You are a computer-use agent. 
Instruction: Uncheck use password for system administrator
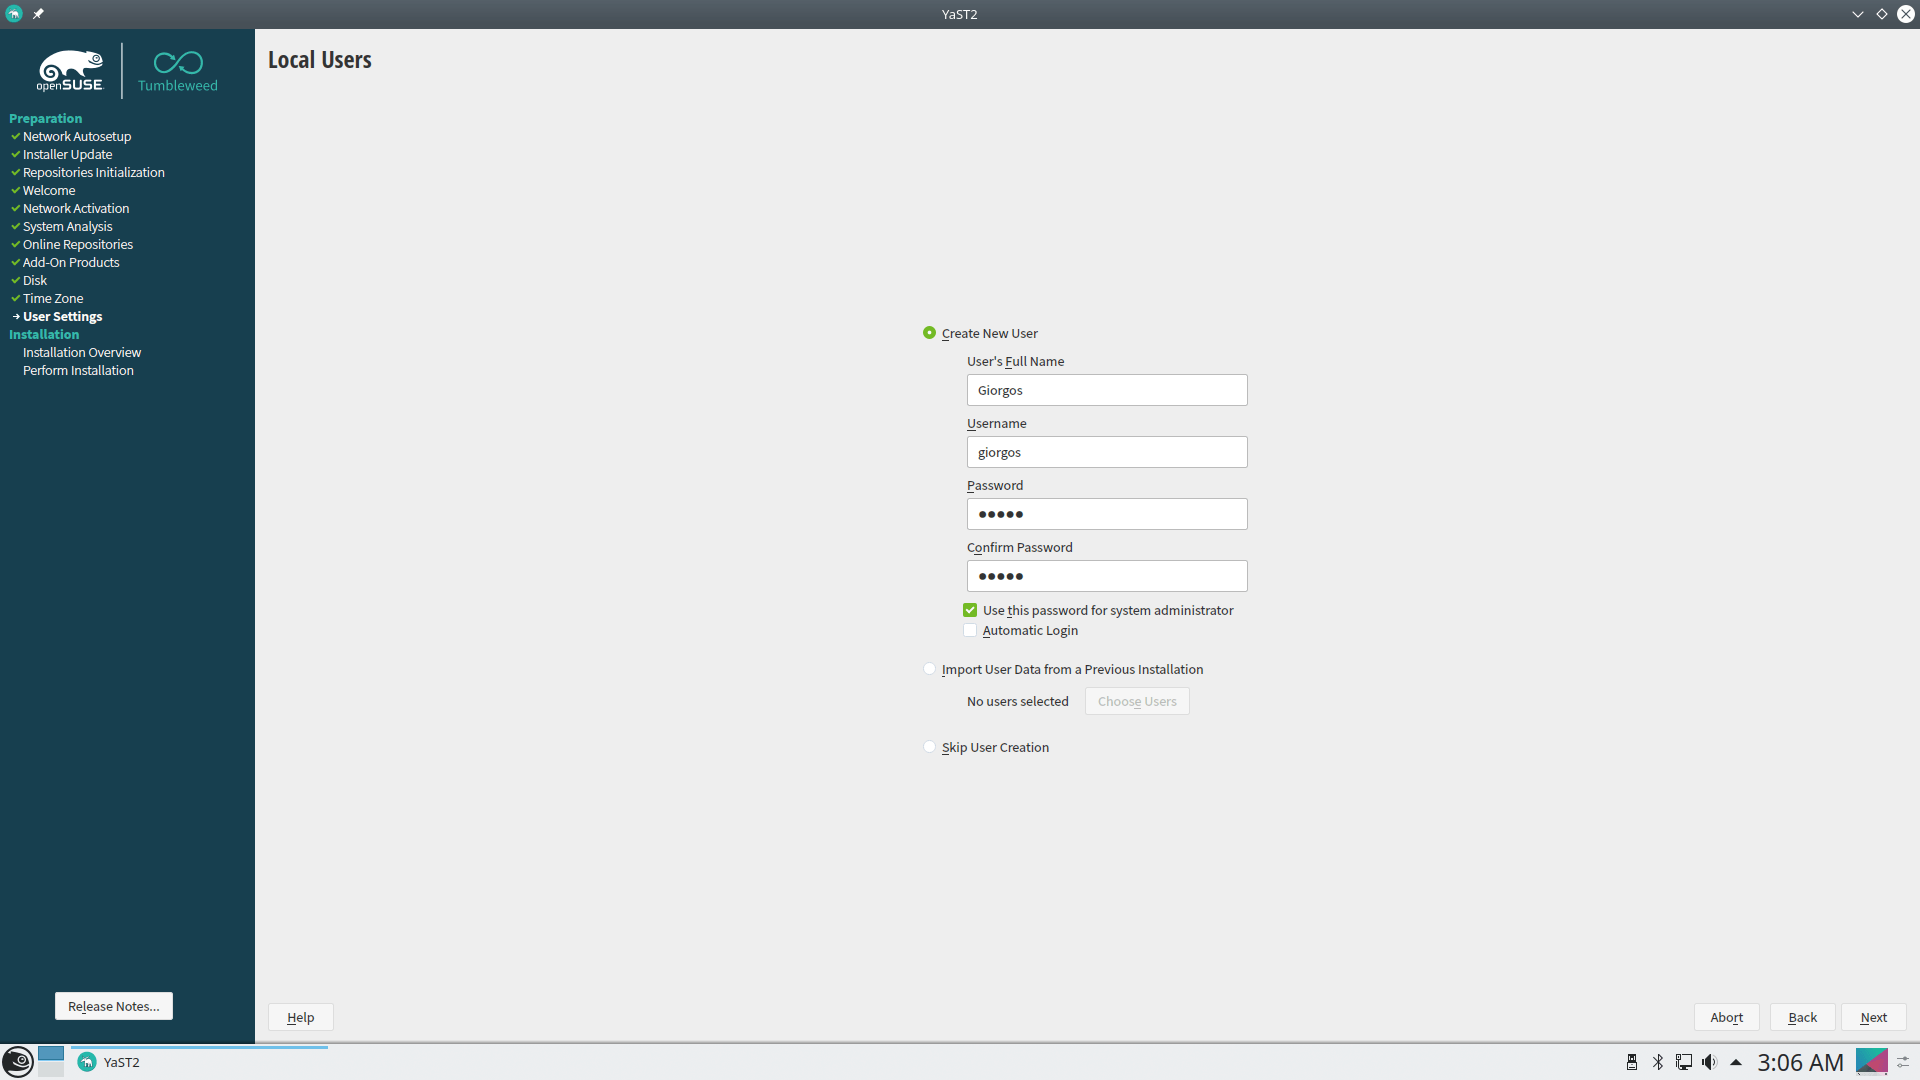[970, 610]
